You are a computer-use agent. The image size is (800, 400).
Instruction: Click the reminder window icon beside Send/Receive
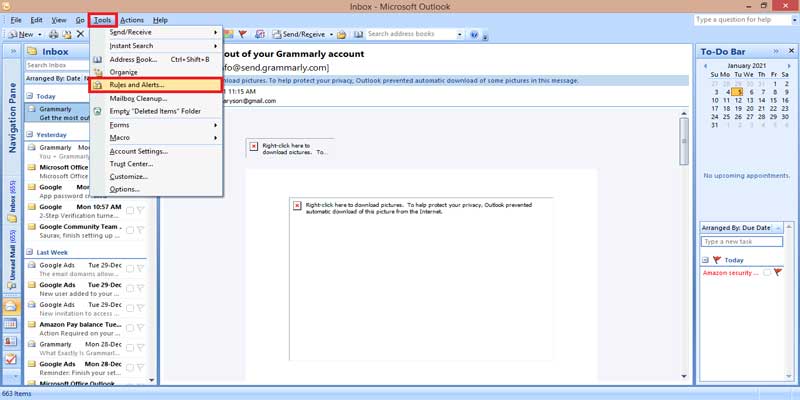(260, 34)
